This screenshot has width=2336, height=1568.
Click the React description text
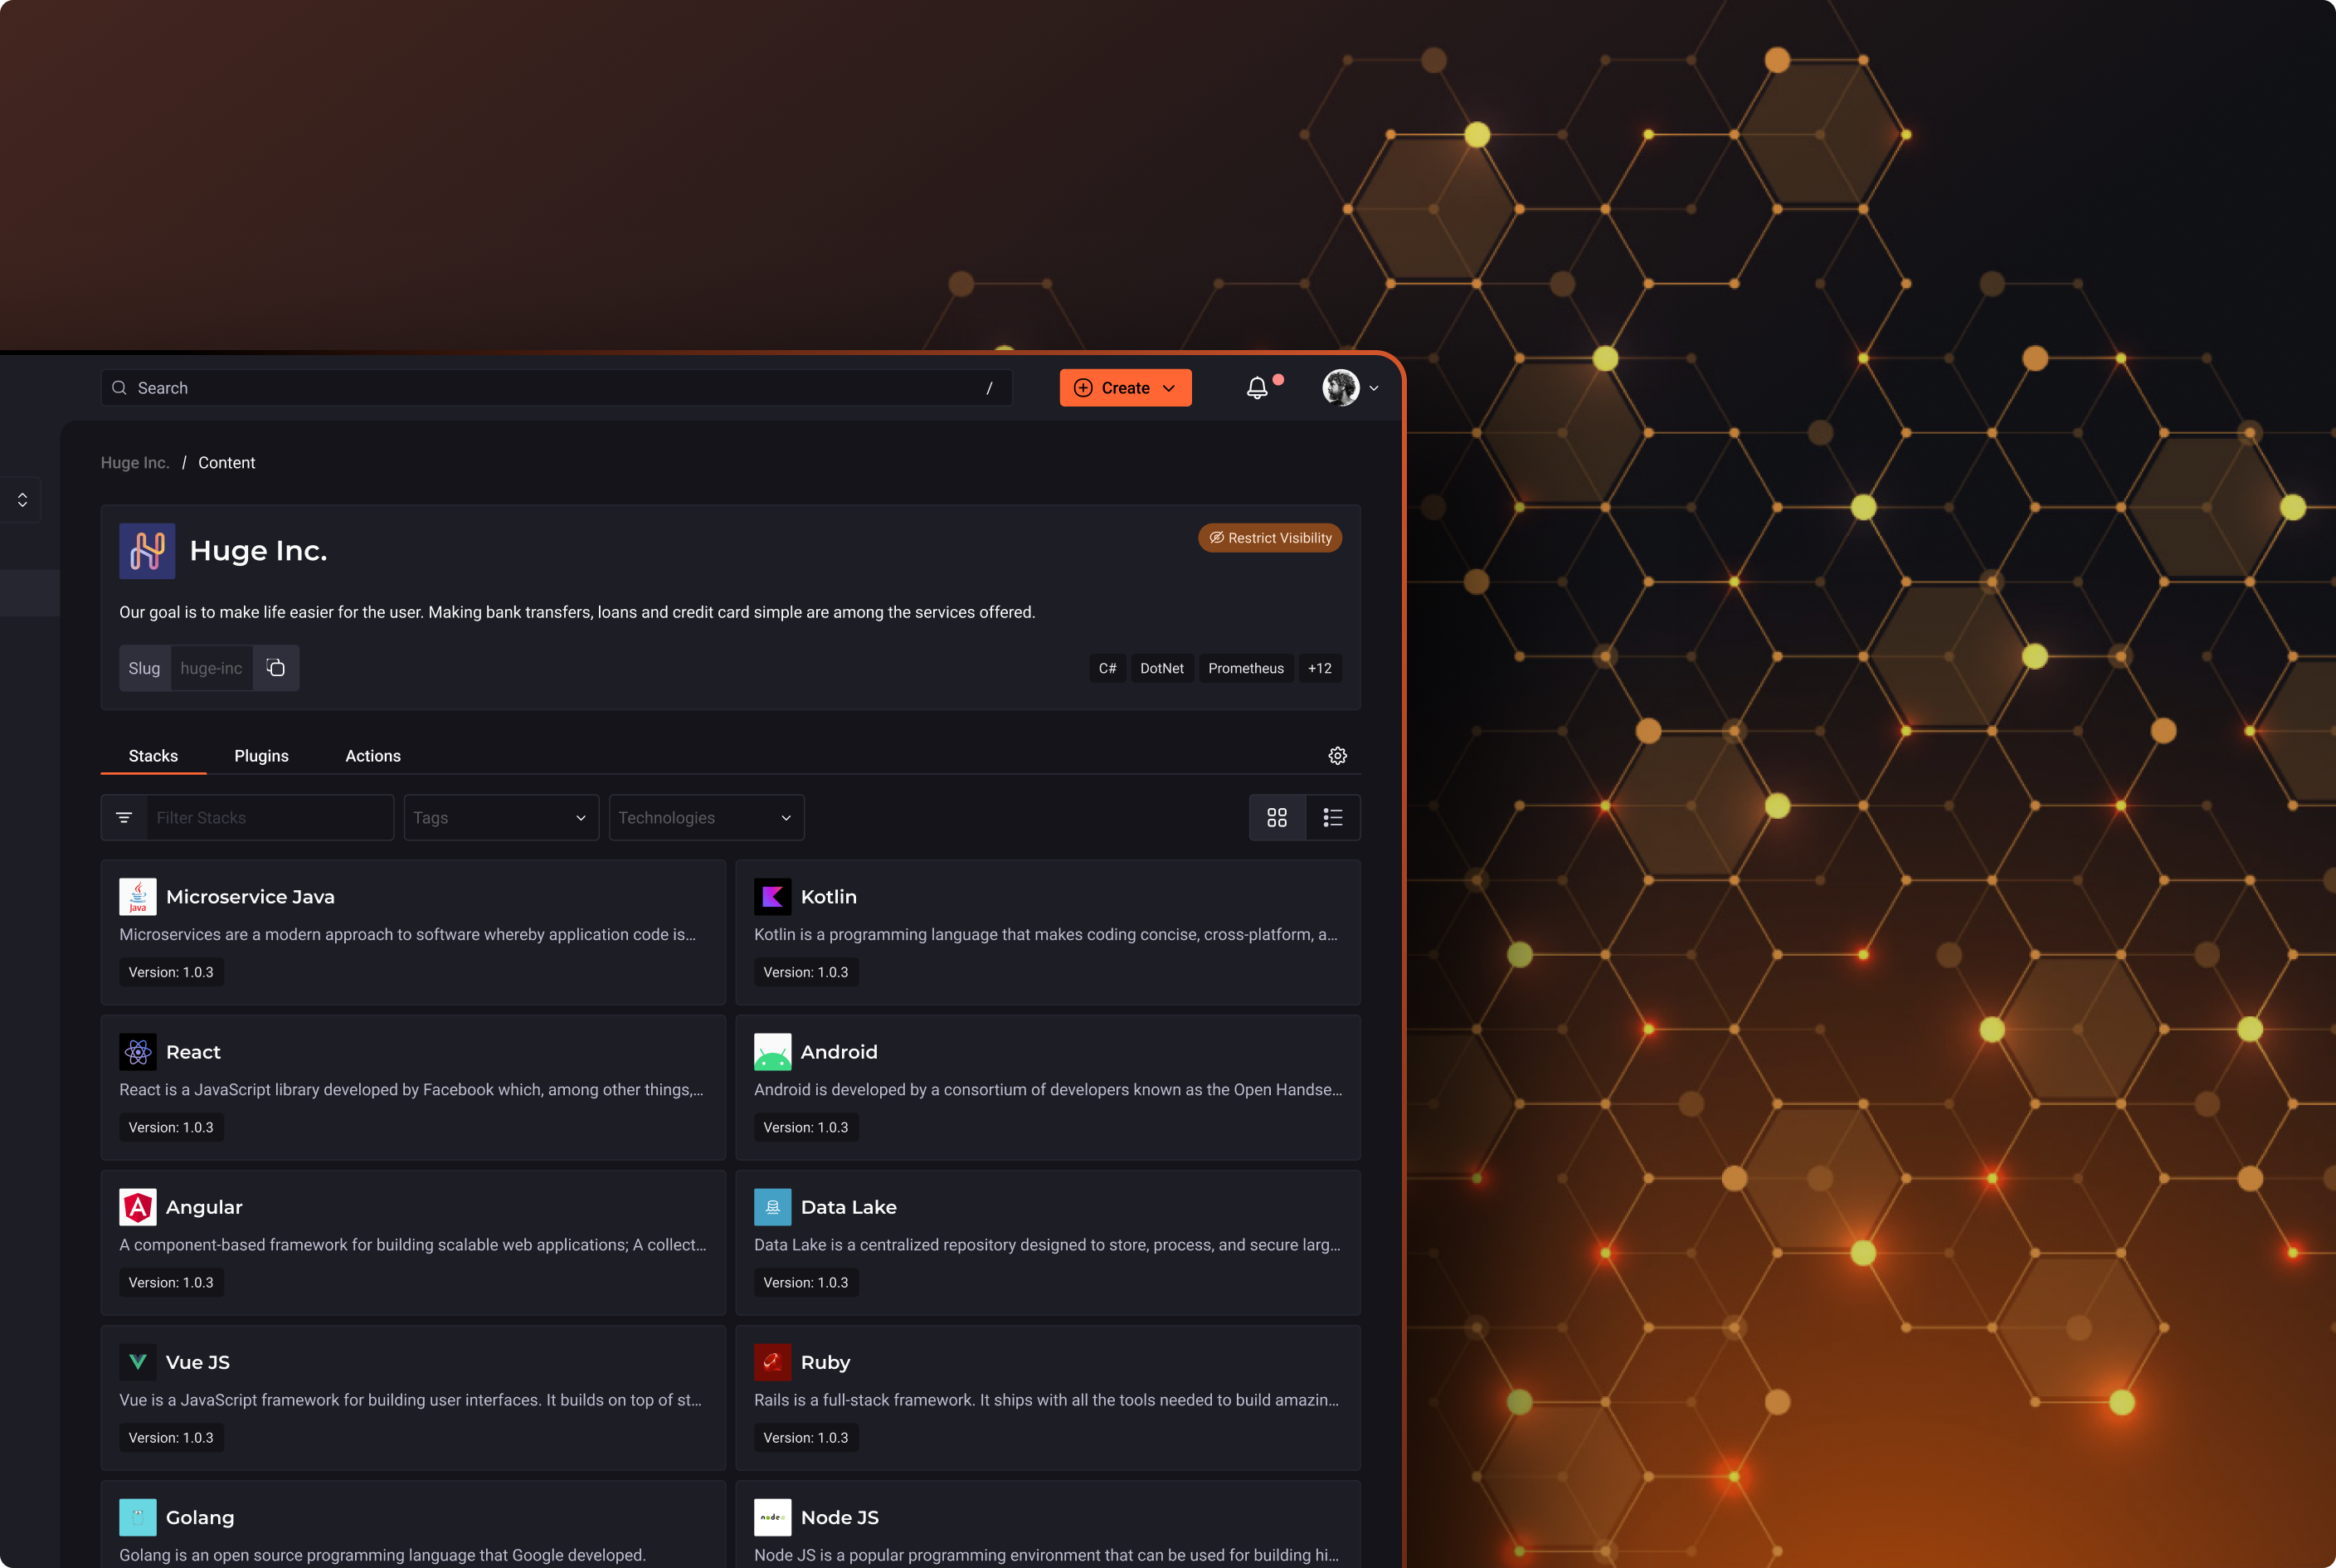pos(411,1090)
